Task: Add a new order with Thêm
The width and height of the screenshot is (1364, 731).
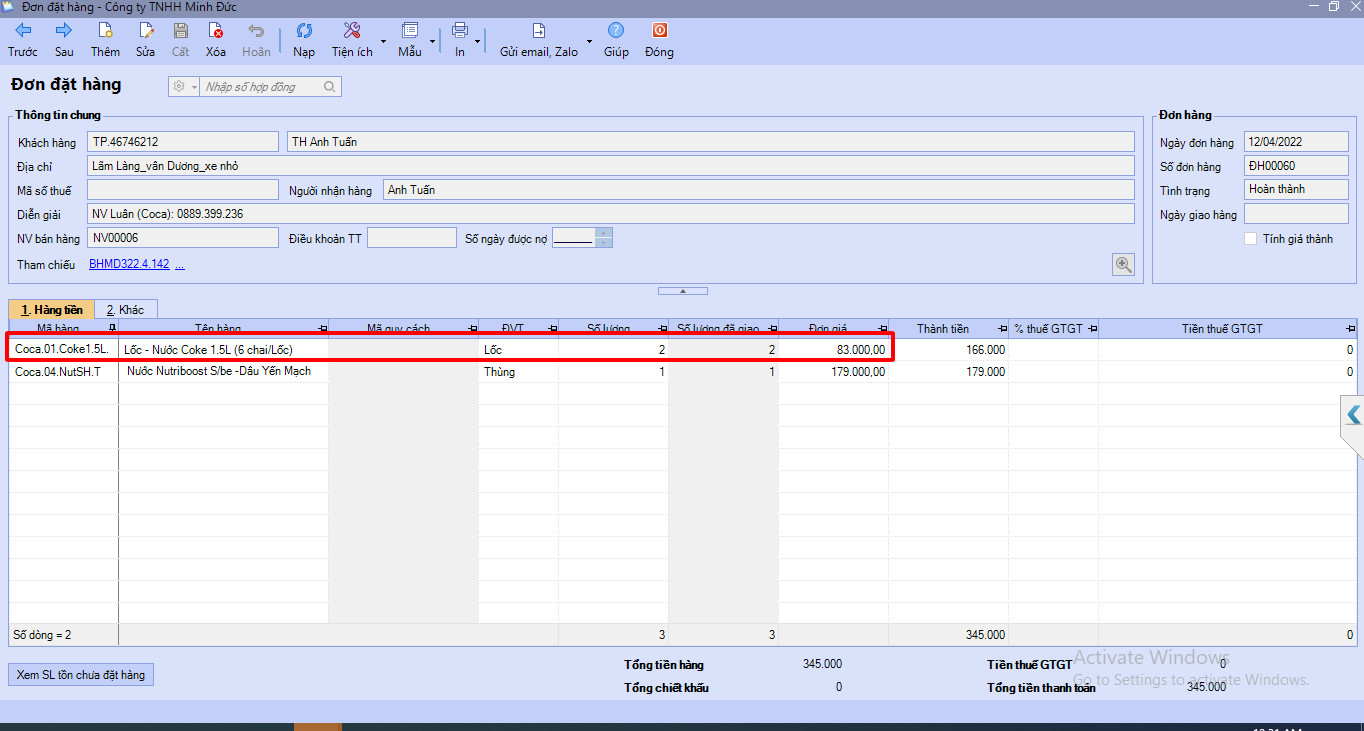Action: (105, 40)
